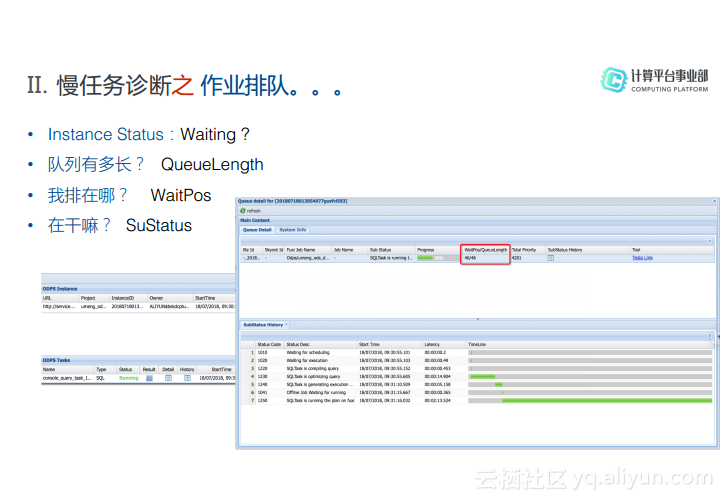The image size is (724, 501).
Task: Open the Detail icon for console_query_task
Action: click(168, 378)
